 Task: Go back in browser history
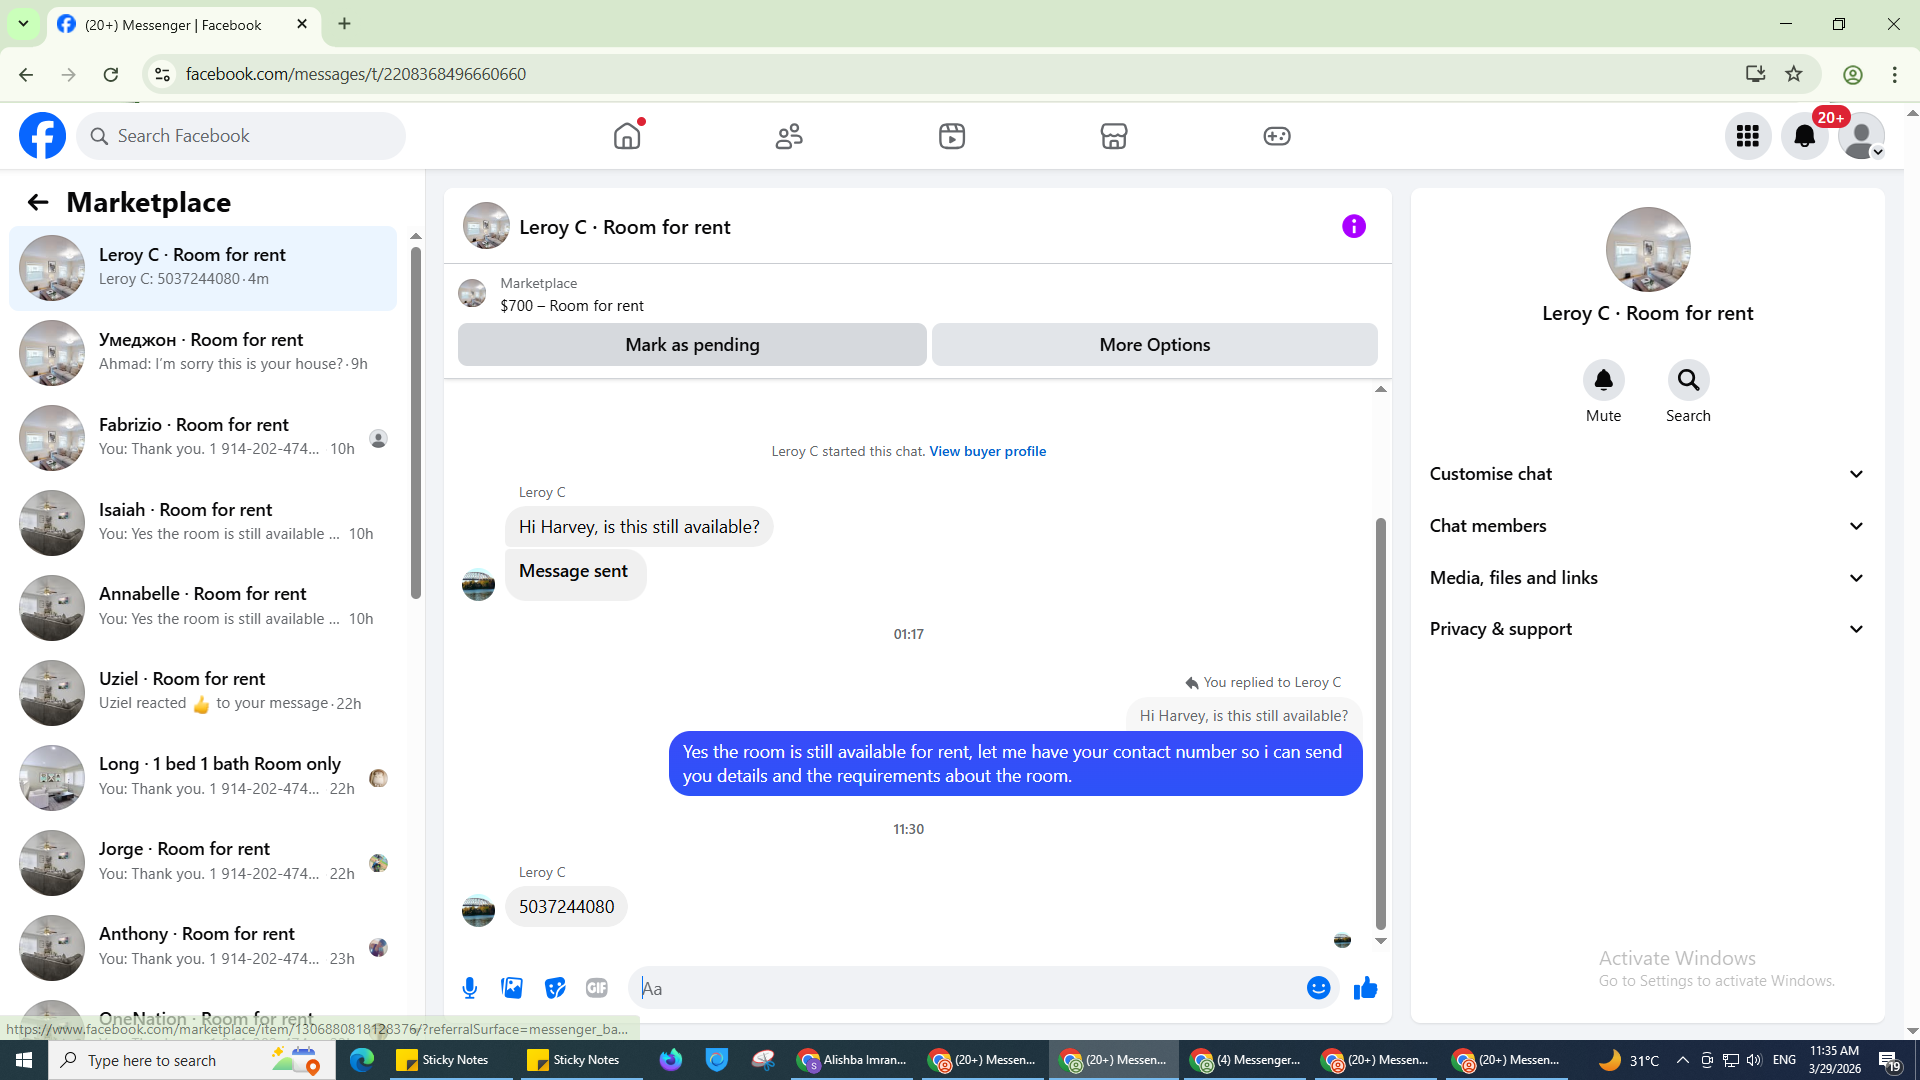(x=26, y=75)
